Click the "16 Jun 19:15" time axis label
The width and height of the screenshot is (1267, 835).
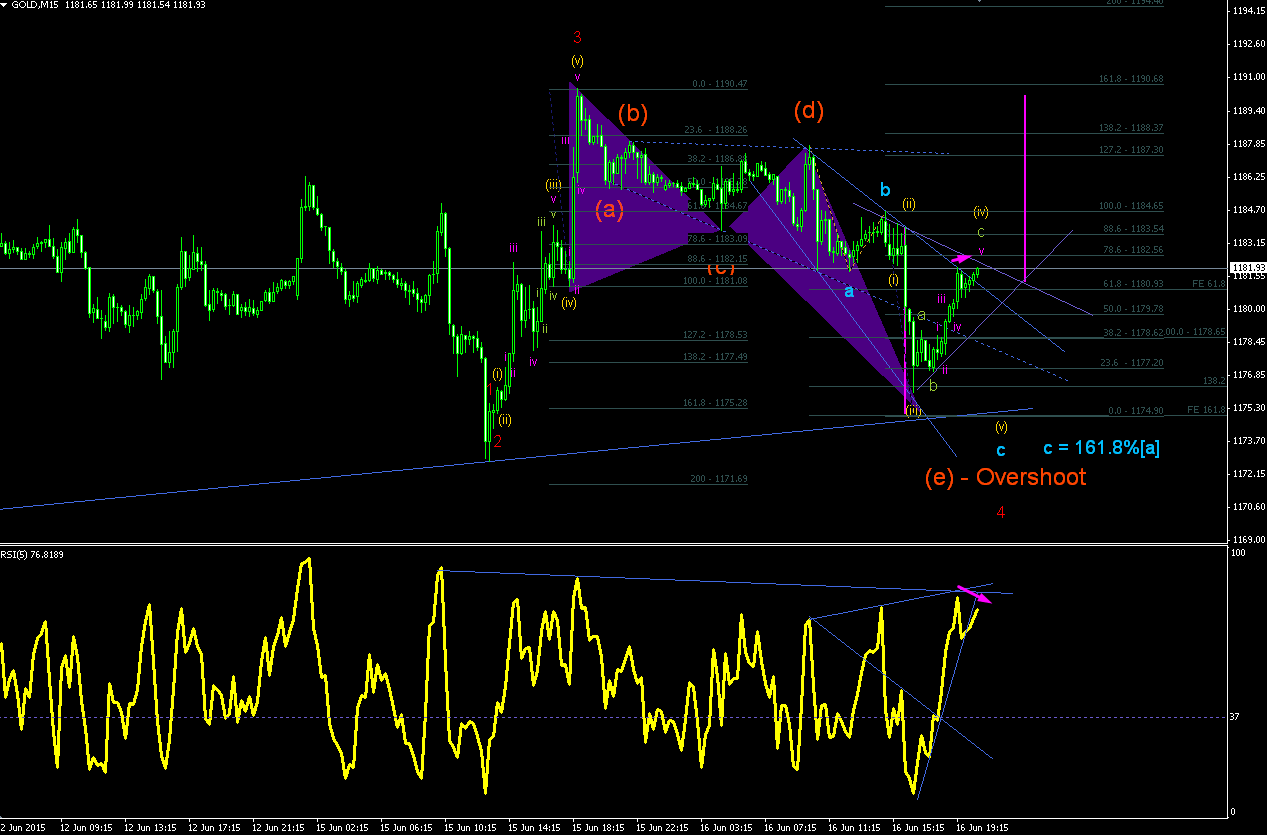983,828
